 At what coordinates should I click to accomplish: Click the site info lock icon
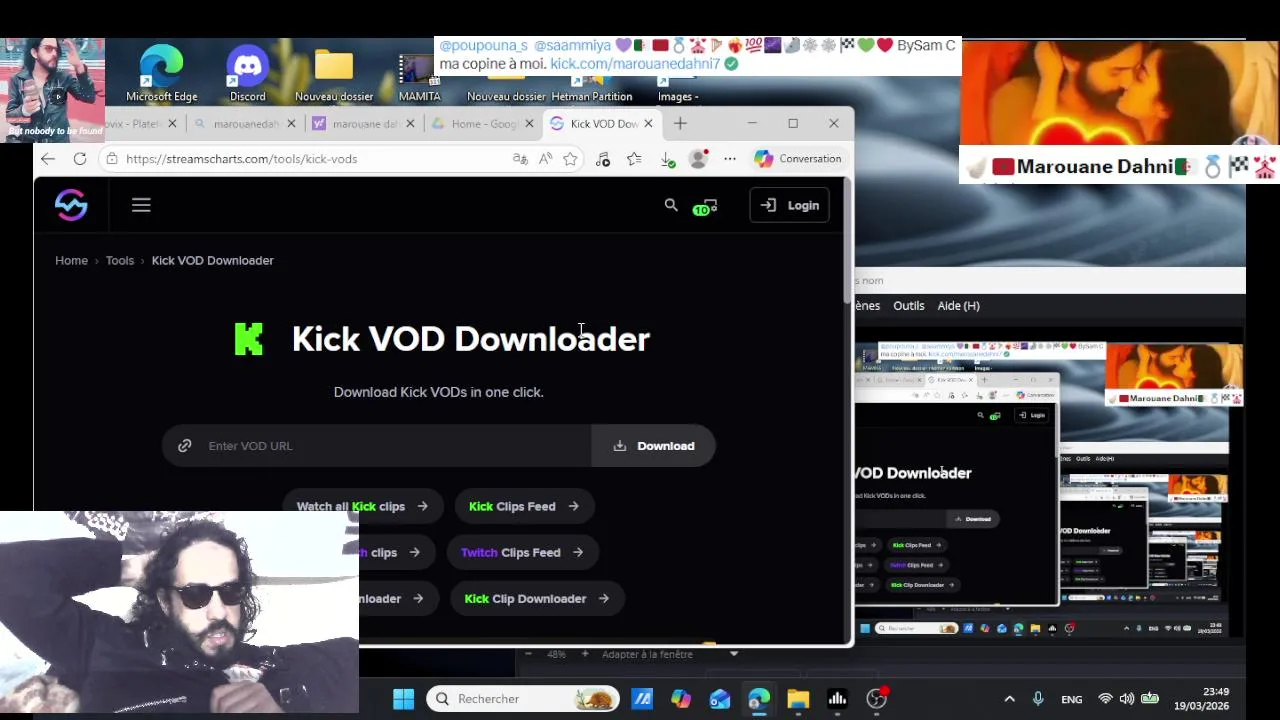pyautogui.click(x=112, y=159)
